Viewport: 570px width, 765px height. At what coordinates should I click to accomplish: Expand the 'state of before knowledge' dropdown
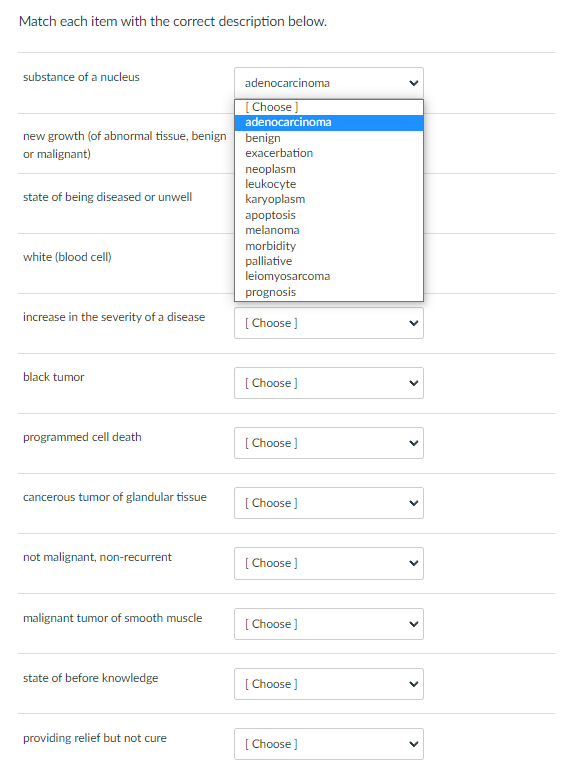(x=328, y=684)
